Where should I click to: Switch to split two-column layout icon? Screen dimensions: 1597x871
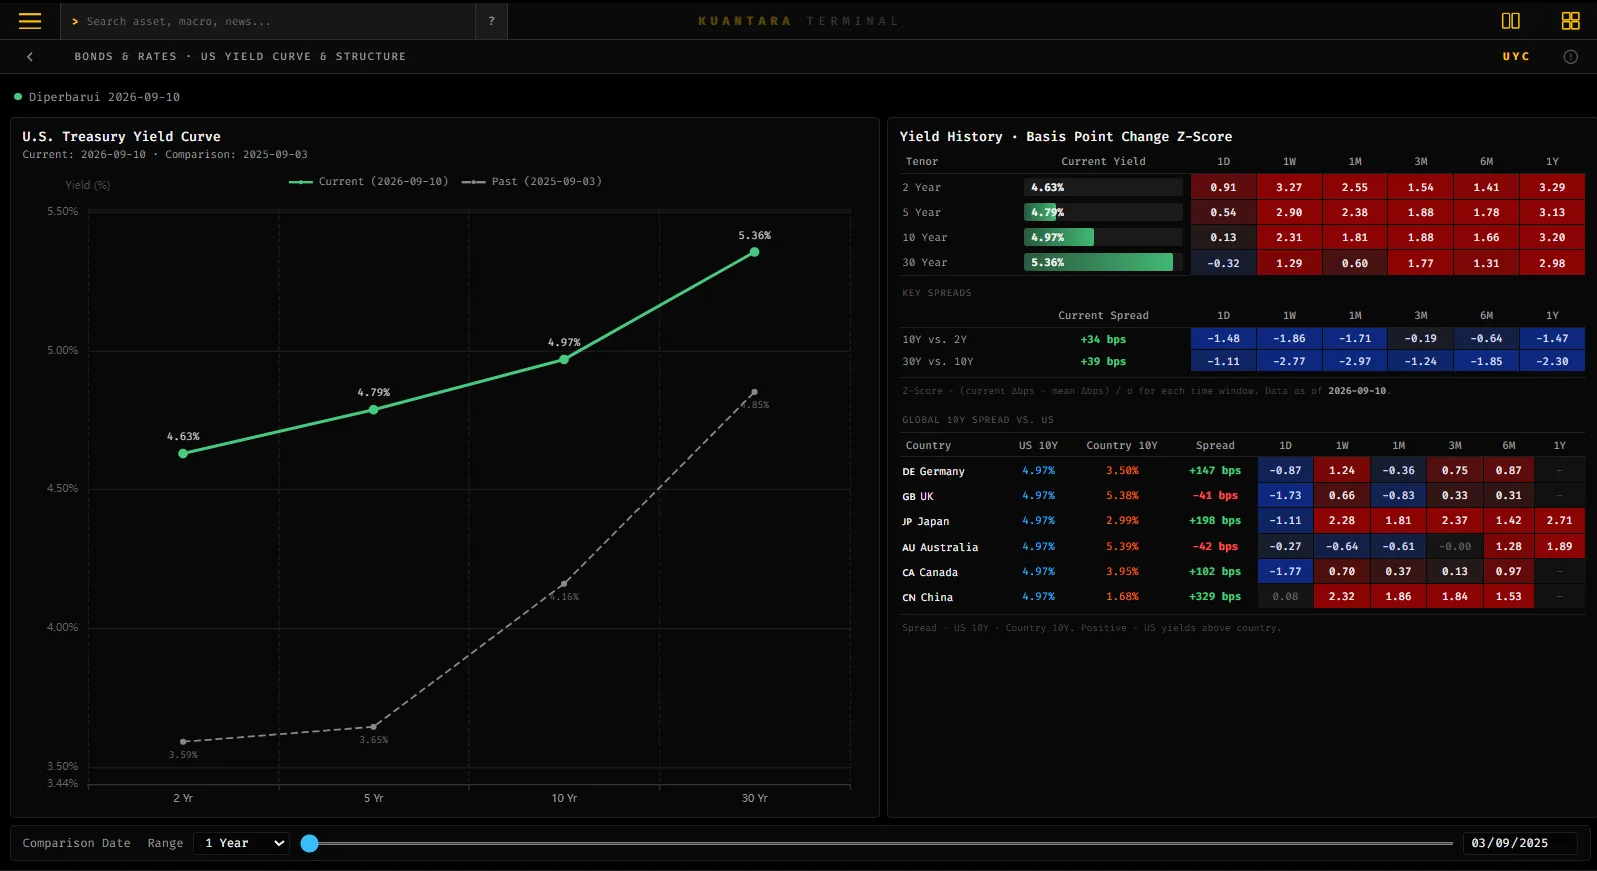pyautogui.click(x=1510, y=21)
